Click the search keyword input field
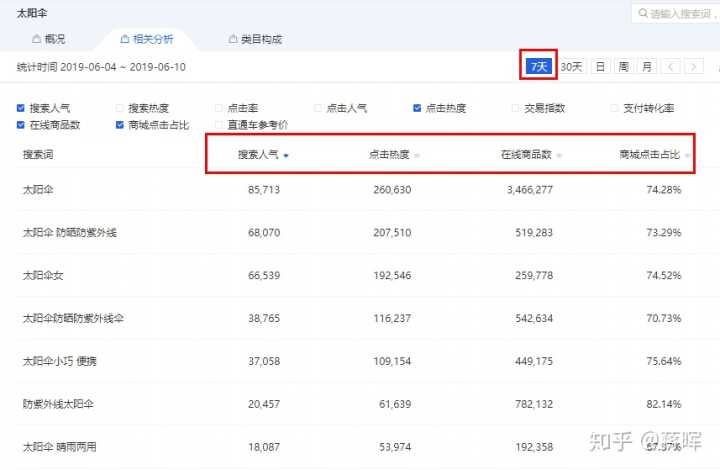This screenshot has height=470, width=720. 682,14
